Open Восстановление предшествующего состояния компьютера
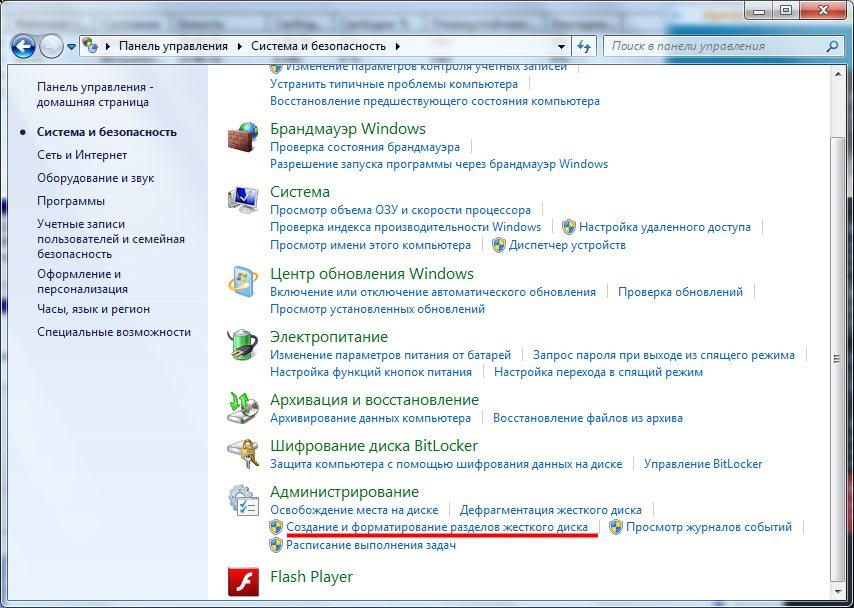 pos(435,101)
